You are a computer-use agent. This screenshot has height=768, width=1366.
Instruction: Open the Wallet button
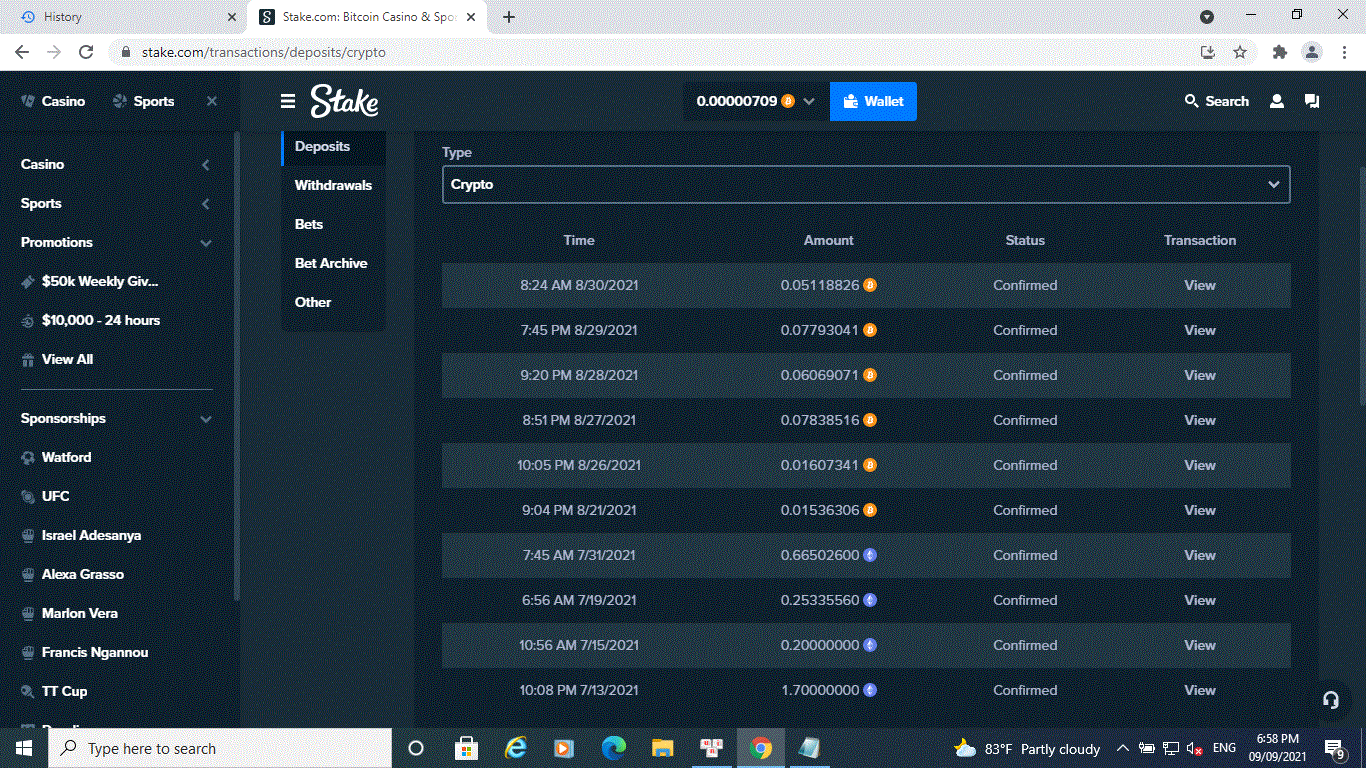tap(873, 101)
